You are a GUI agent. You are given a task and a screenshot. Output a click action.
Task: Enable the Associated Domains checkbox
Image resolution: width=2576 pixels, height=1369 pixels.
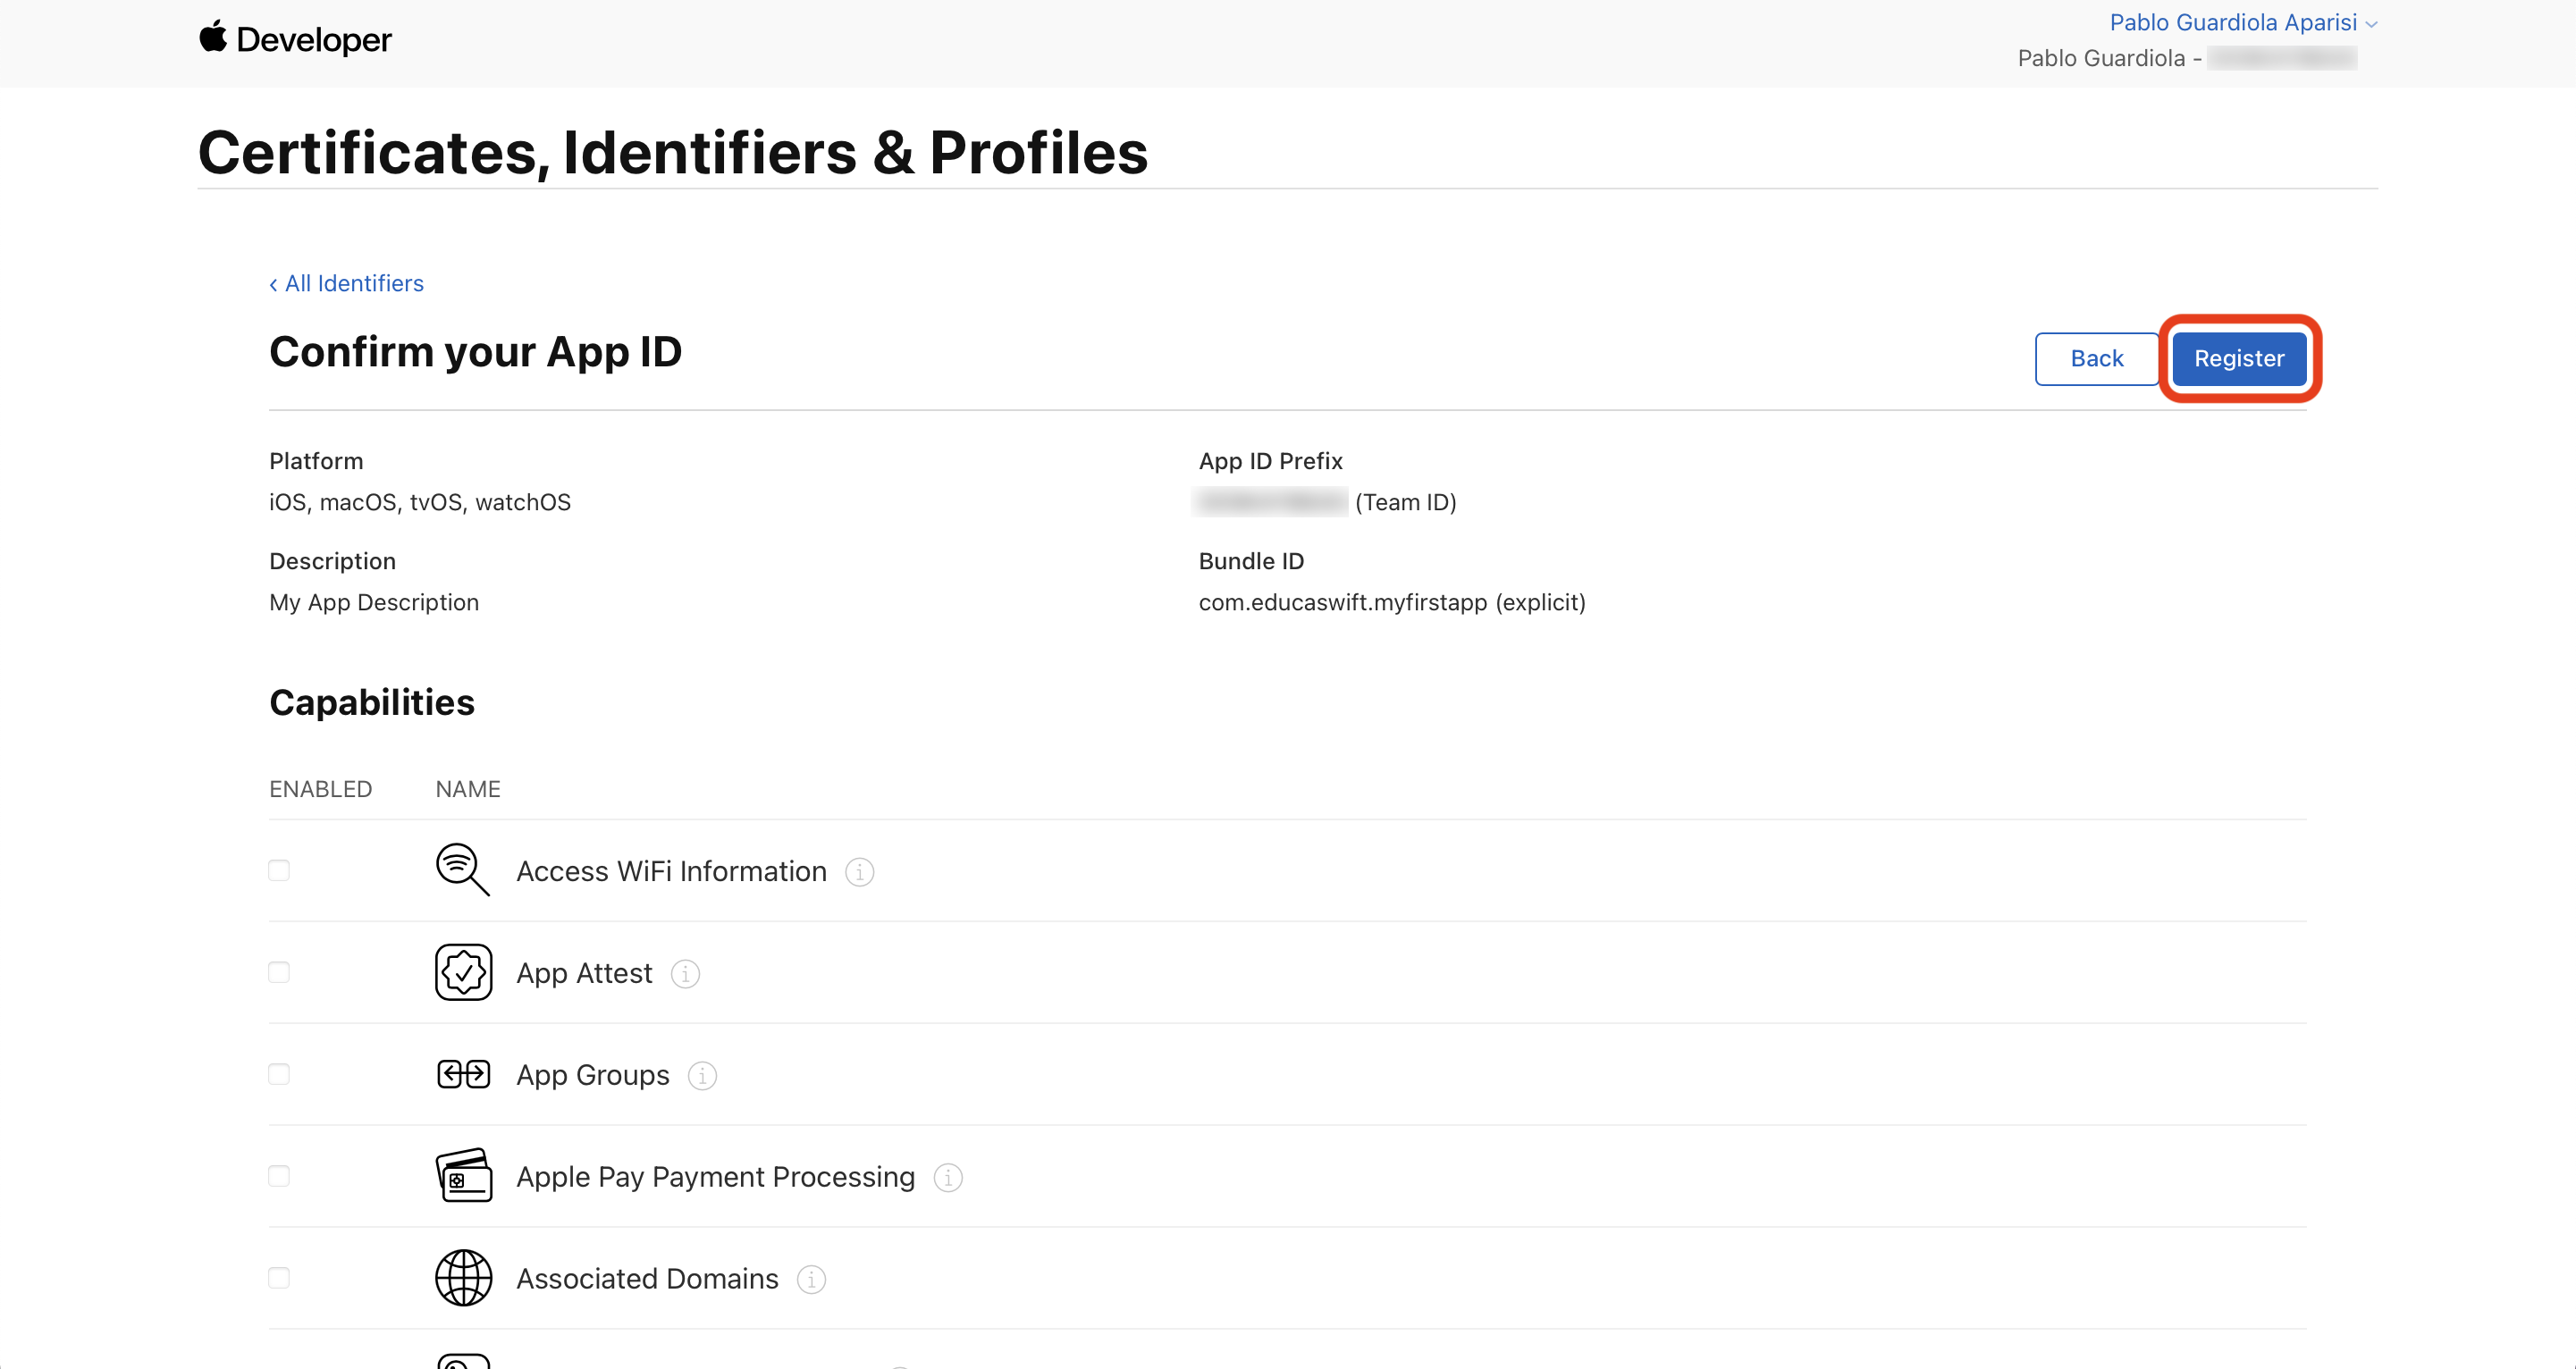[x=279, y=1278]
